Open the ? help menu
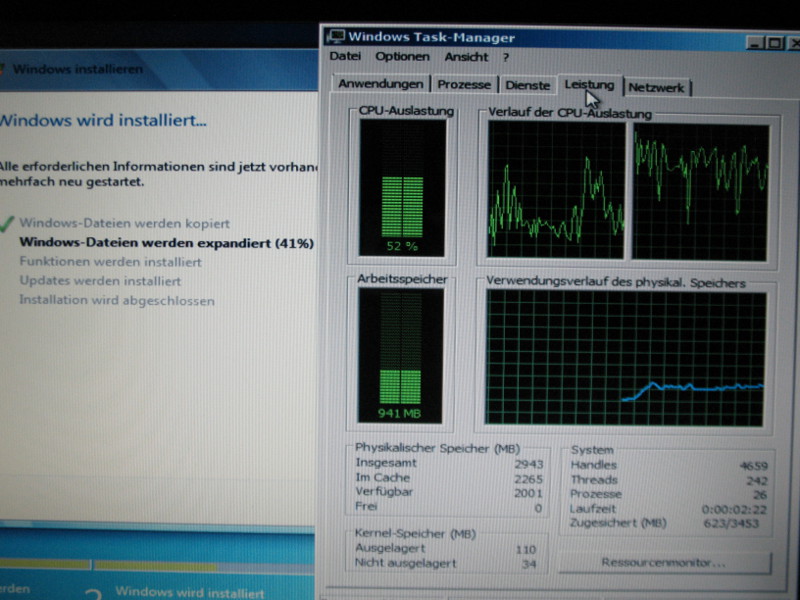 tap(506, 58)
